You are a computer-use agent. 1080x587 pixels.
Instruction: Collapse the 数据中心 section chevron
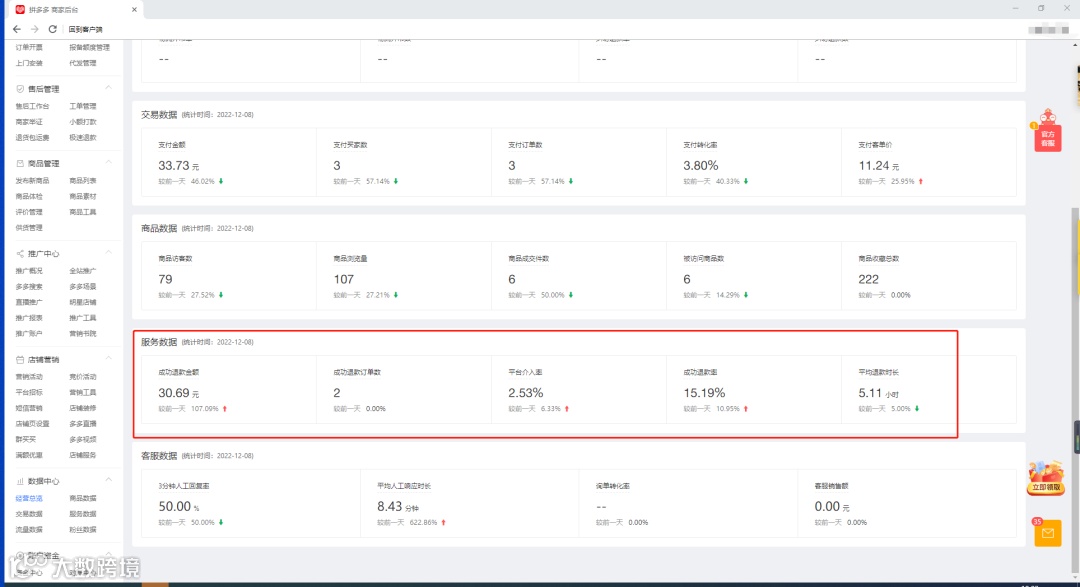(x=109, y=480)
